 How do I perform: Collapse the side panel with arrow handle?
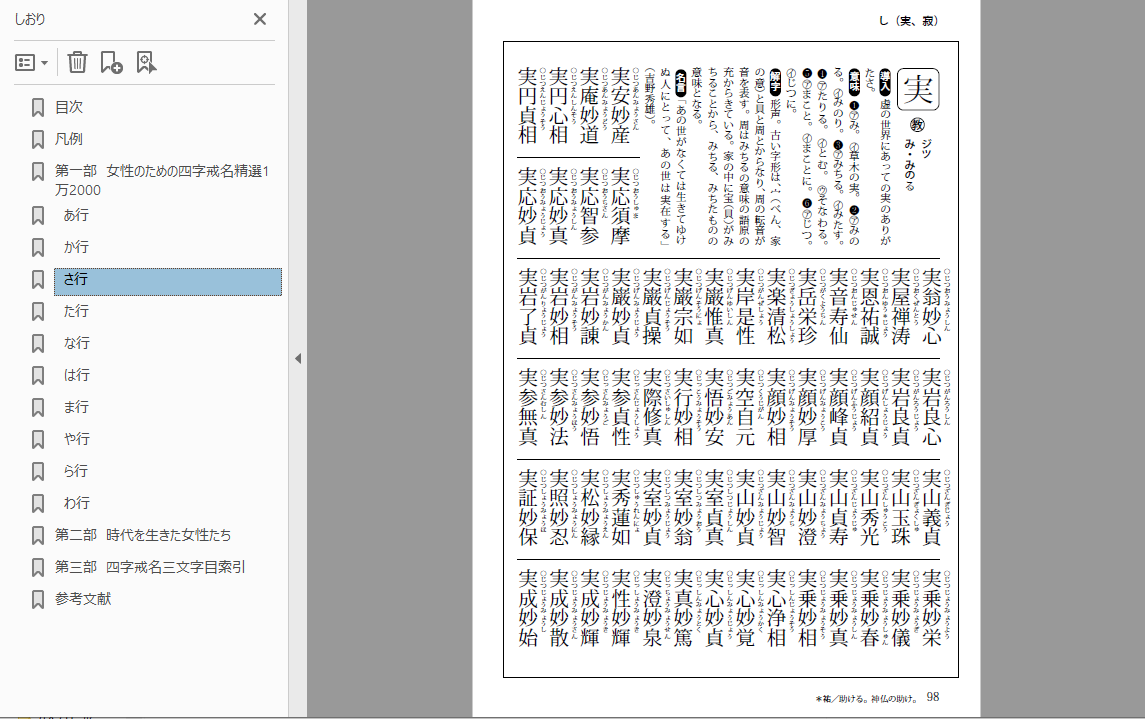point(297,359)
